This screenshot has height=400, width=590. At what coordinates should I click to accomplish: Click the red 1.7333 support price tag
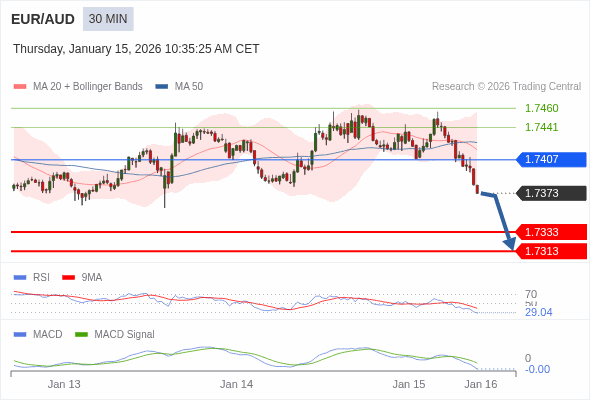click(x=551, y=232)
